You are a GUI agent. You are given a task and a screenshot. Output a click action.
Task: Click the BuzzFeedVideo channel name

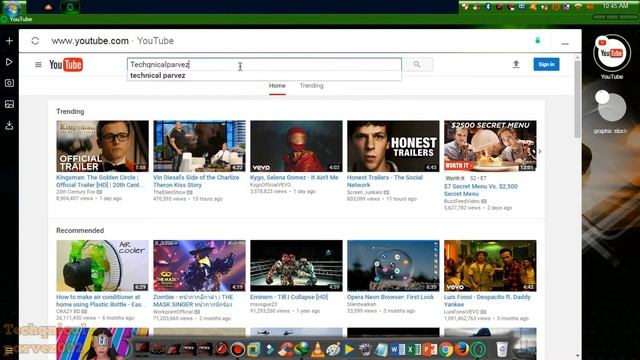click(x=462, y=201)
